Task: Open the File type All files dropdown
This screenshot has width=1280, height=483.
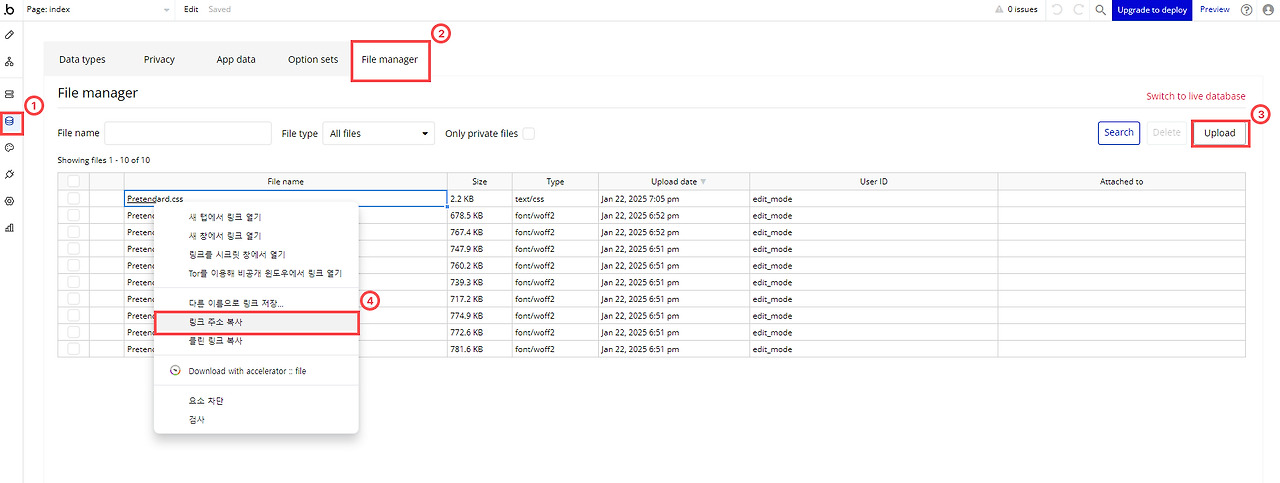Action: 379,133
